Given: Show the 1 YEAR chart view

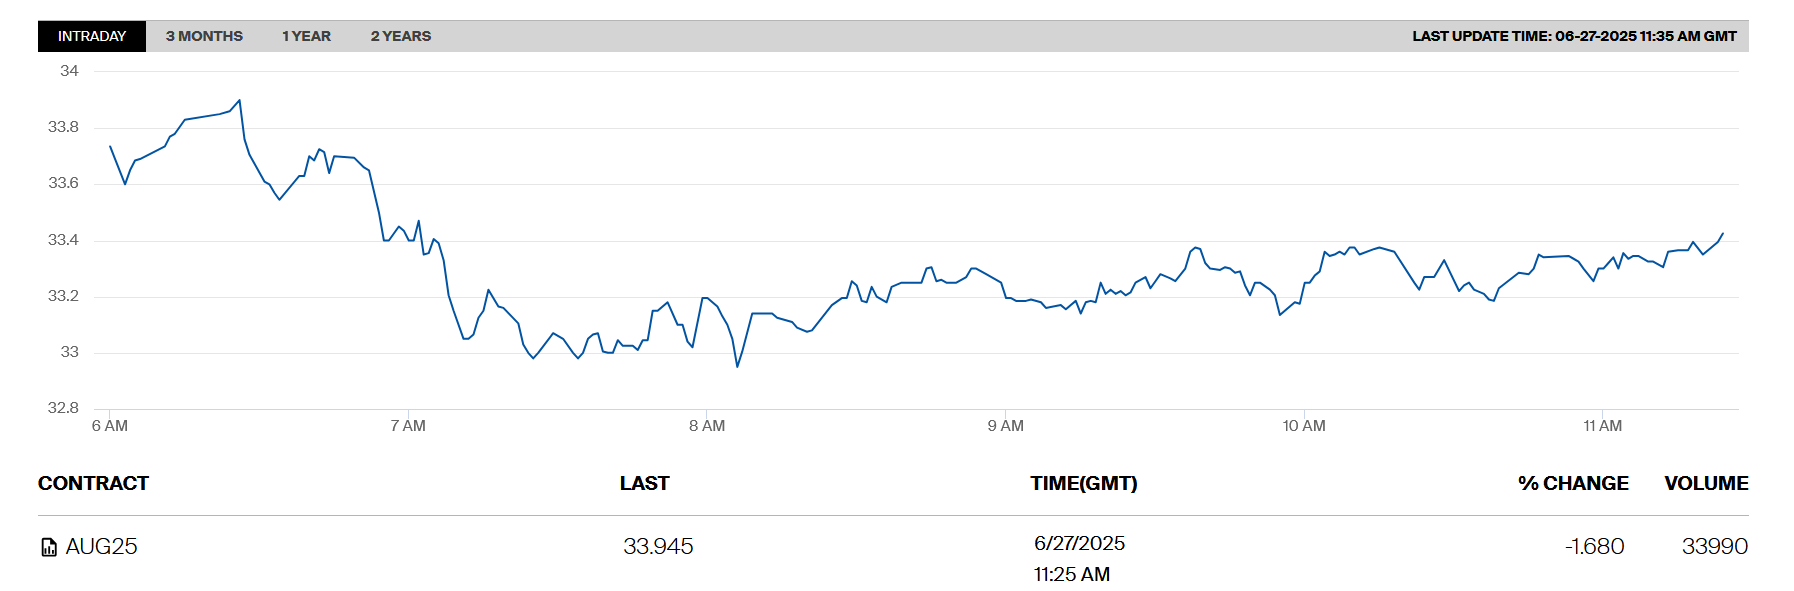Looking at the screenshot, I should (x=306, y=36).
